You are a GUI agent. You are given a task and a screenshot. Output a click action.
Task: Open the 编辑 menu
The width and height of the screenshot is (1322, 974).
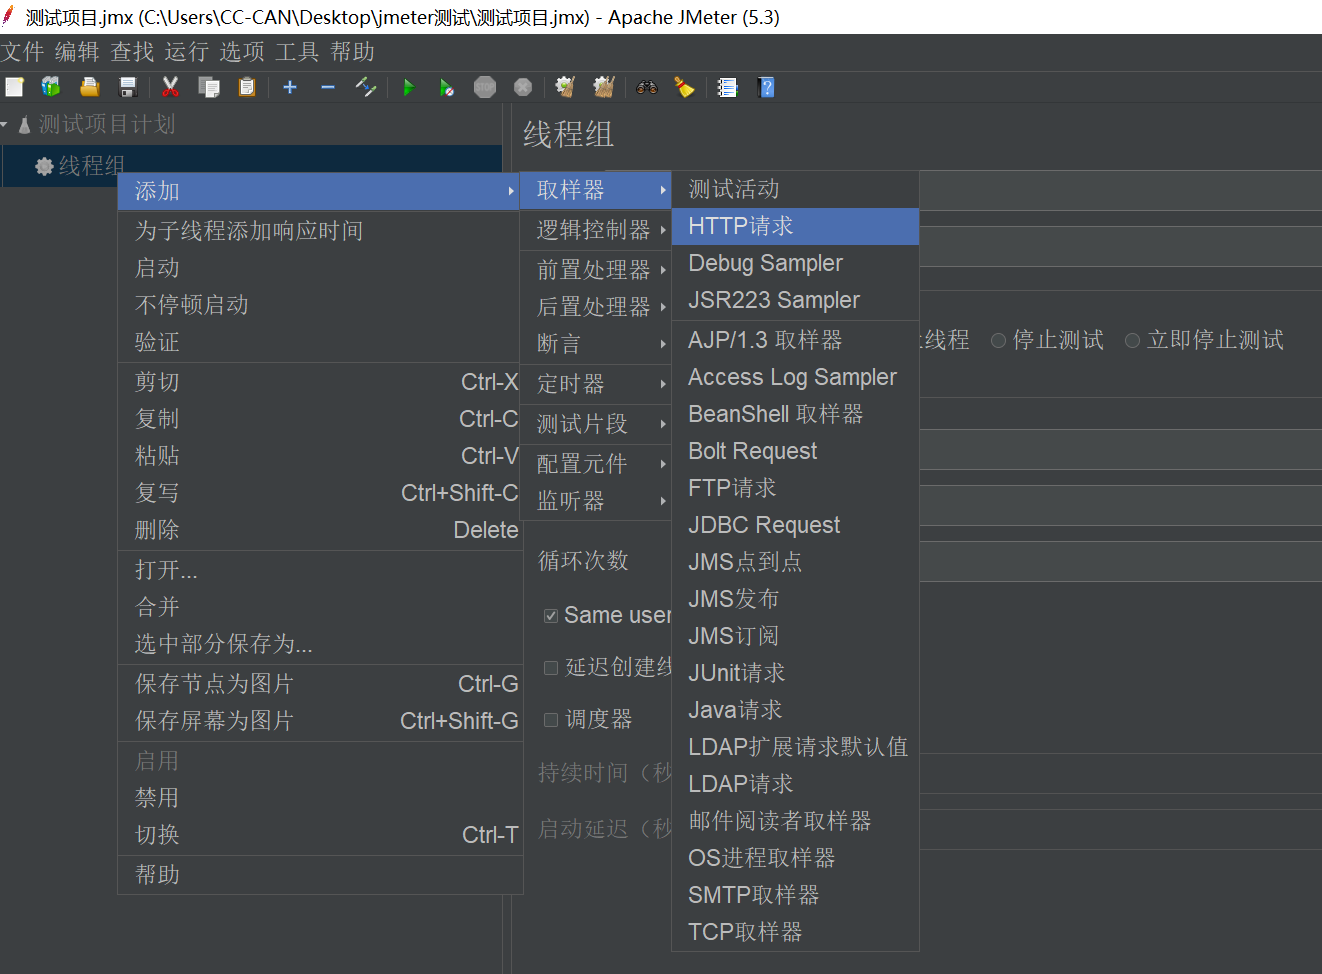(x=77, y=52)
